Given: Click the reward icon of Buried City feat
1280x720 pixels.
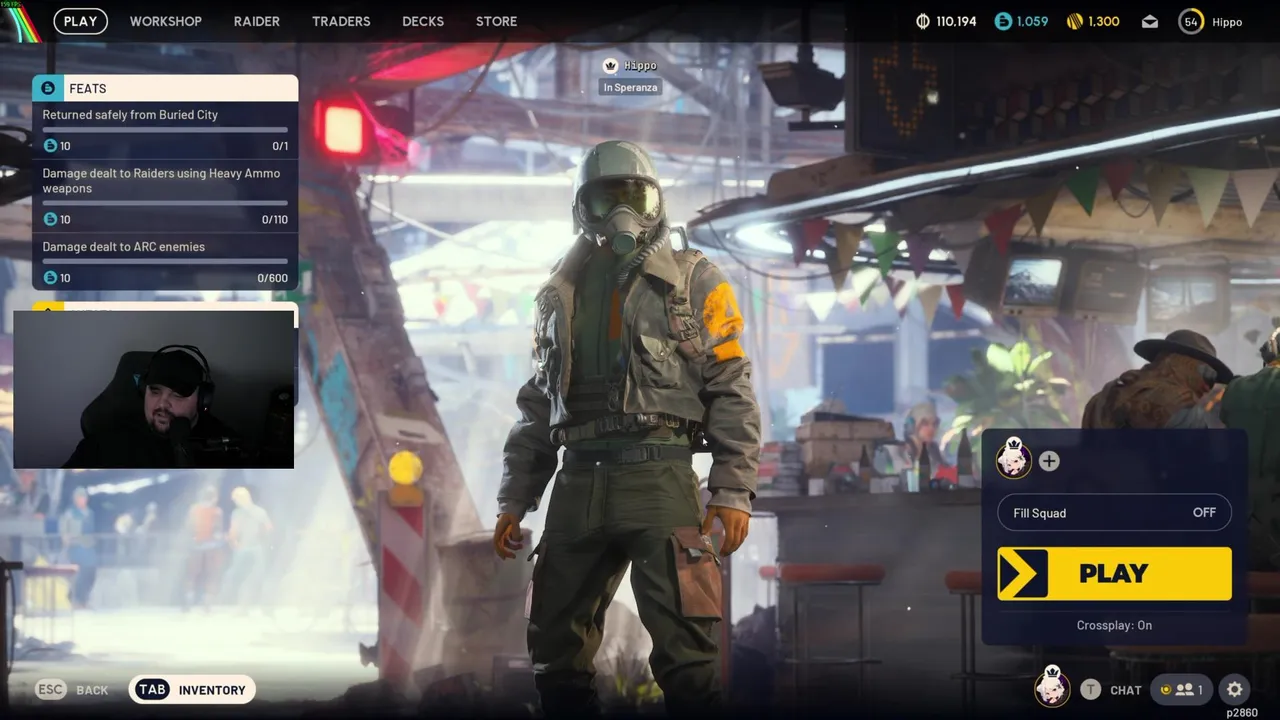Looking at the screenshot, I should click(x=50, y=146).
